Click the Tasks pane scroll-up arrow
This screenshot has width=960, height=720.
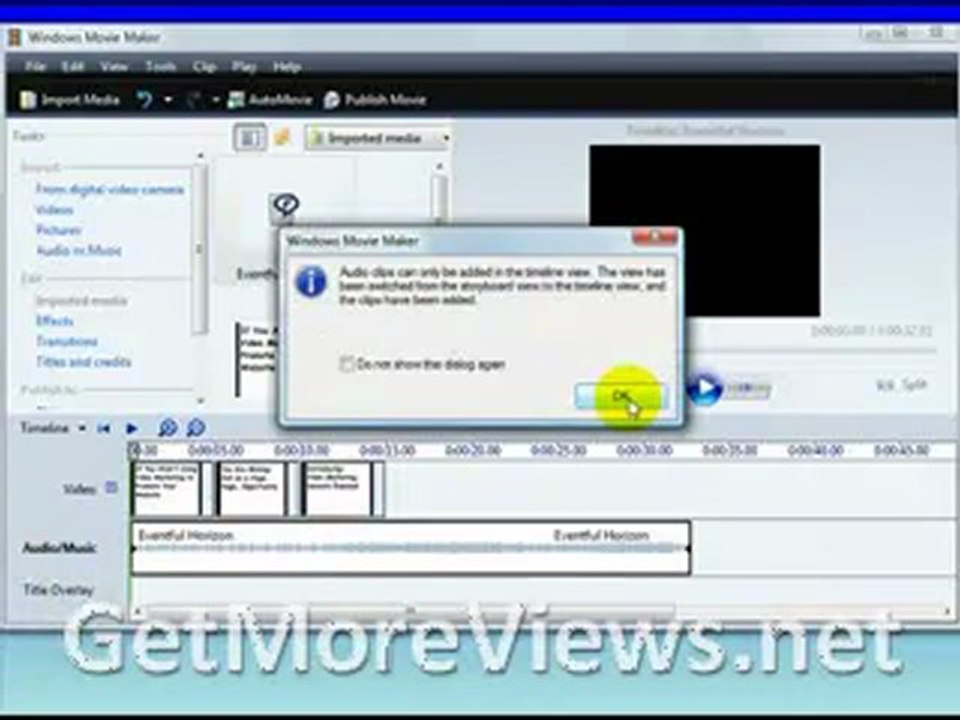(200, 157)
